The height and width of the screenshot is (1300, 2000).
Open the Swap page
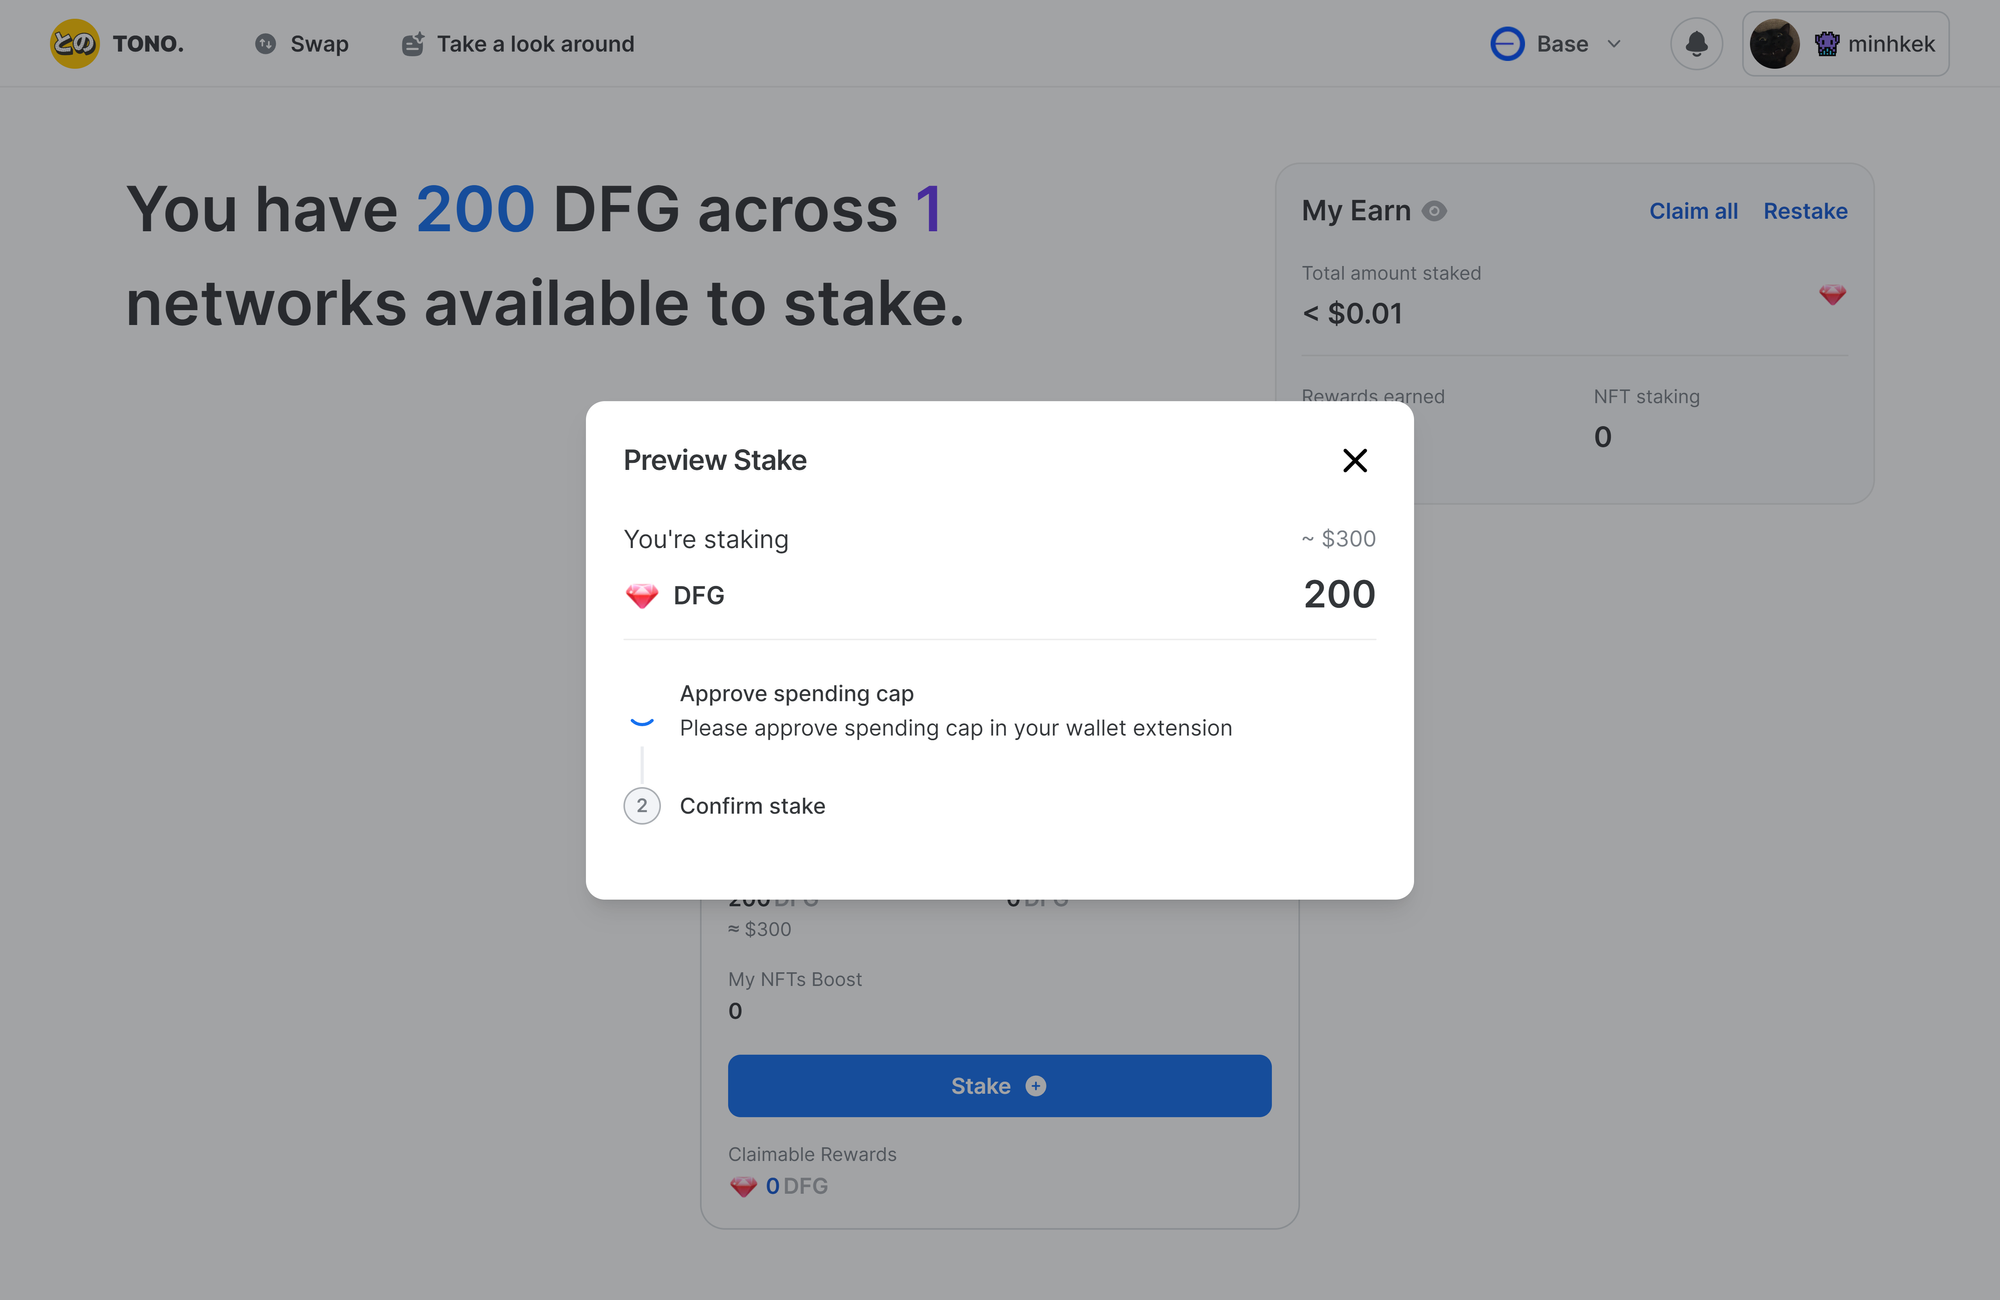coord(302,44)
